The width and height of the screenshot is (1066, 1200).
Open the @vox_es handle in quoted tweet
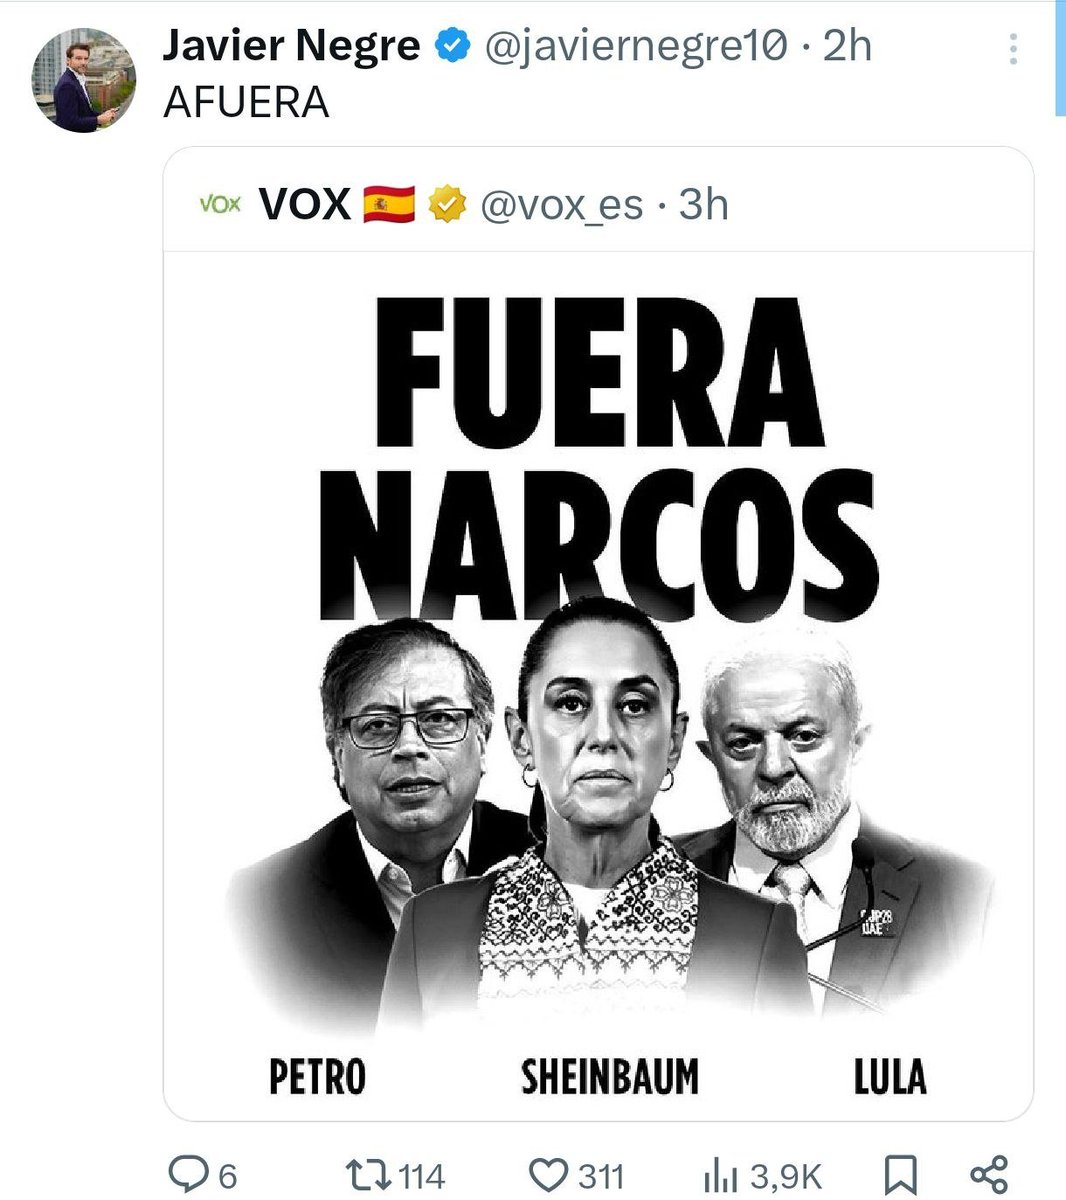(562, 205)
